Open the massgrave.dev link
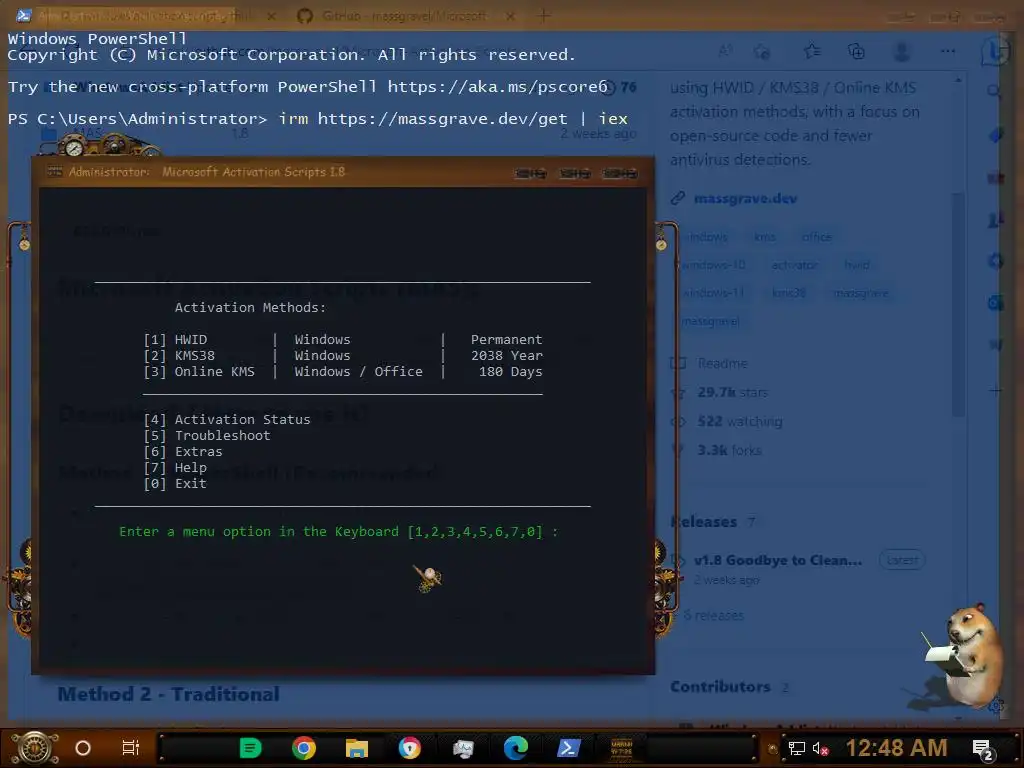 pyautogui.click(x=745, y=199)
